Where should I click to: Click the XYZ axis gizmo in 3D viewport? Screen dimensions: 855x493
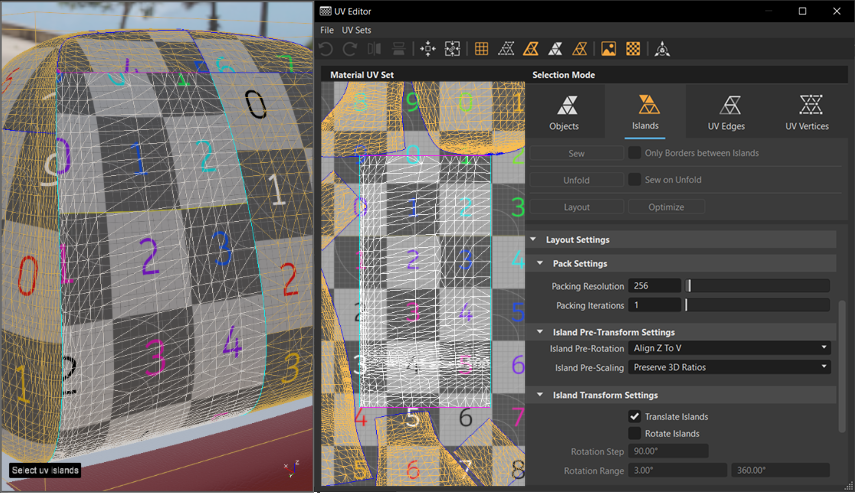(x=292, y=468)
